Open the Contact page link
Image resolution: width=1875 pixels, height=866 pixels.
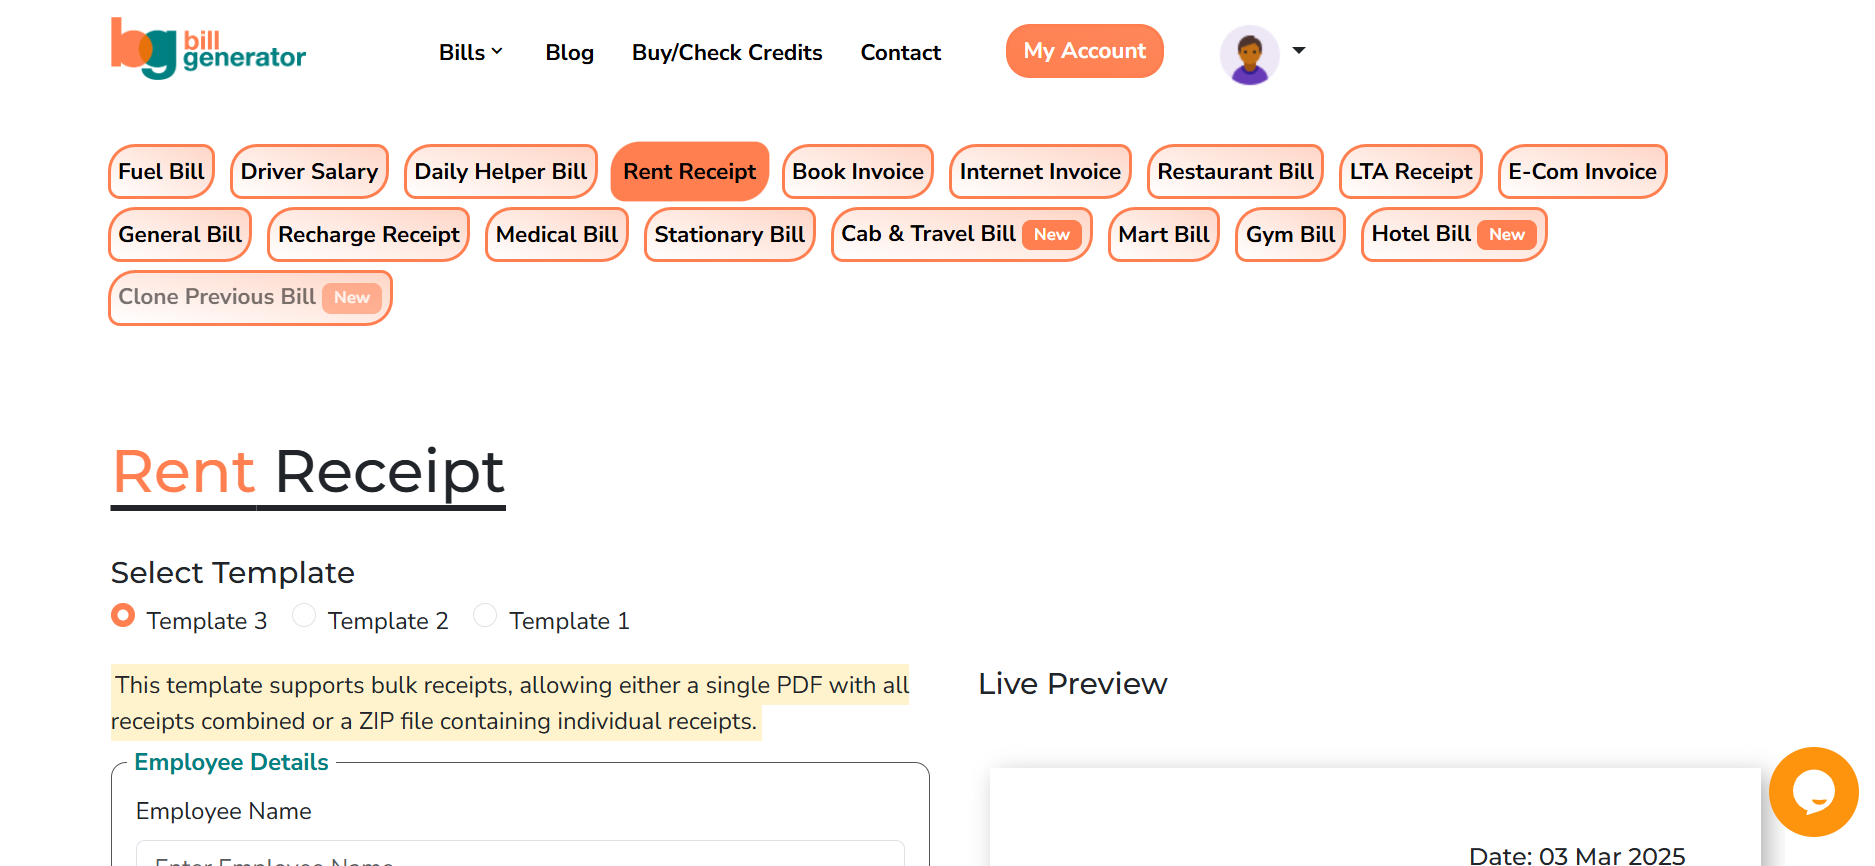pos(900,52)
